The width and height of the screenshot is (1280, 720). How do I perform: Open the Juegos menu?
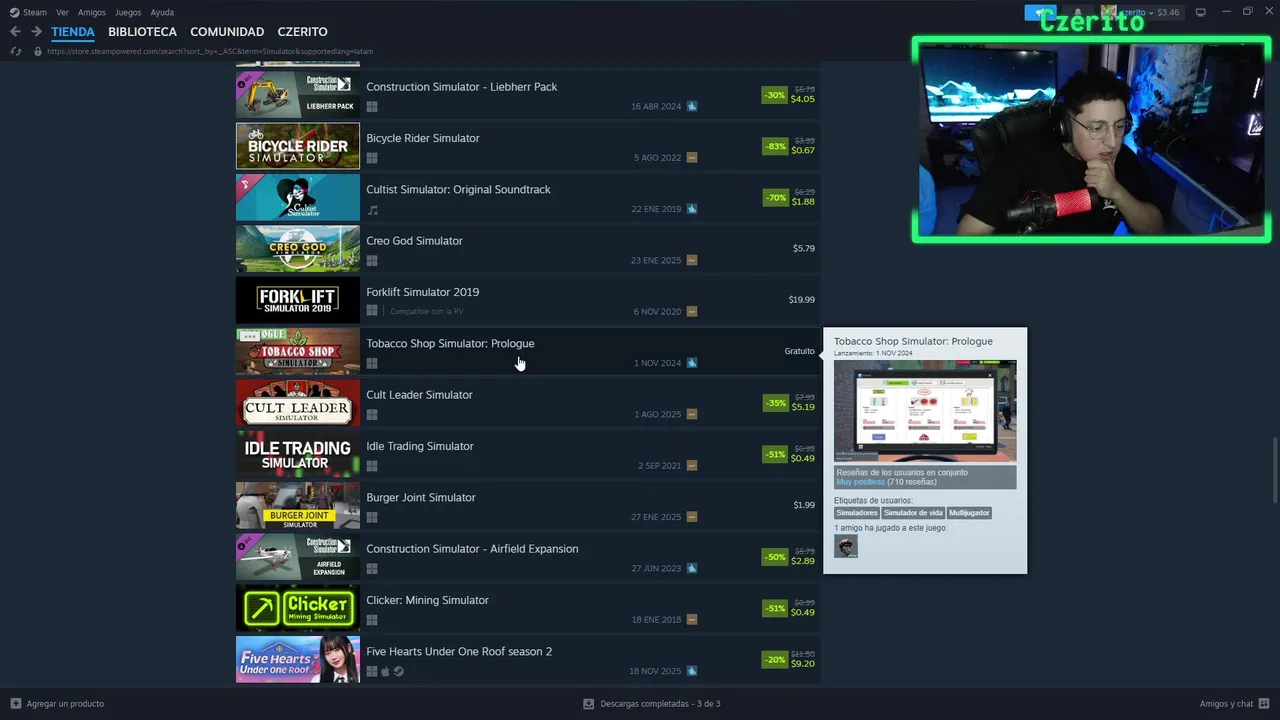click(128, 12)
